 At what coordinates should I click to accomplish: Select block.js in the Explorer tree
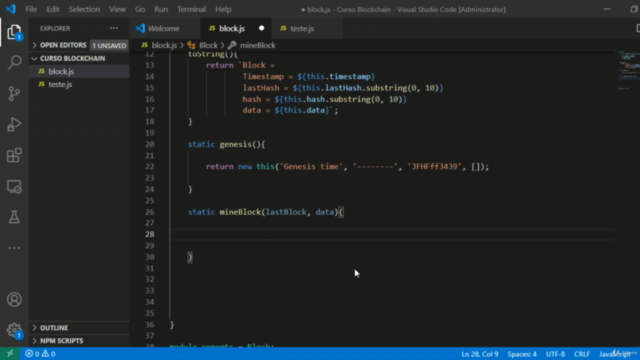(80, 71)
